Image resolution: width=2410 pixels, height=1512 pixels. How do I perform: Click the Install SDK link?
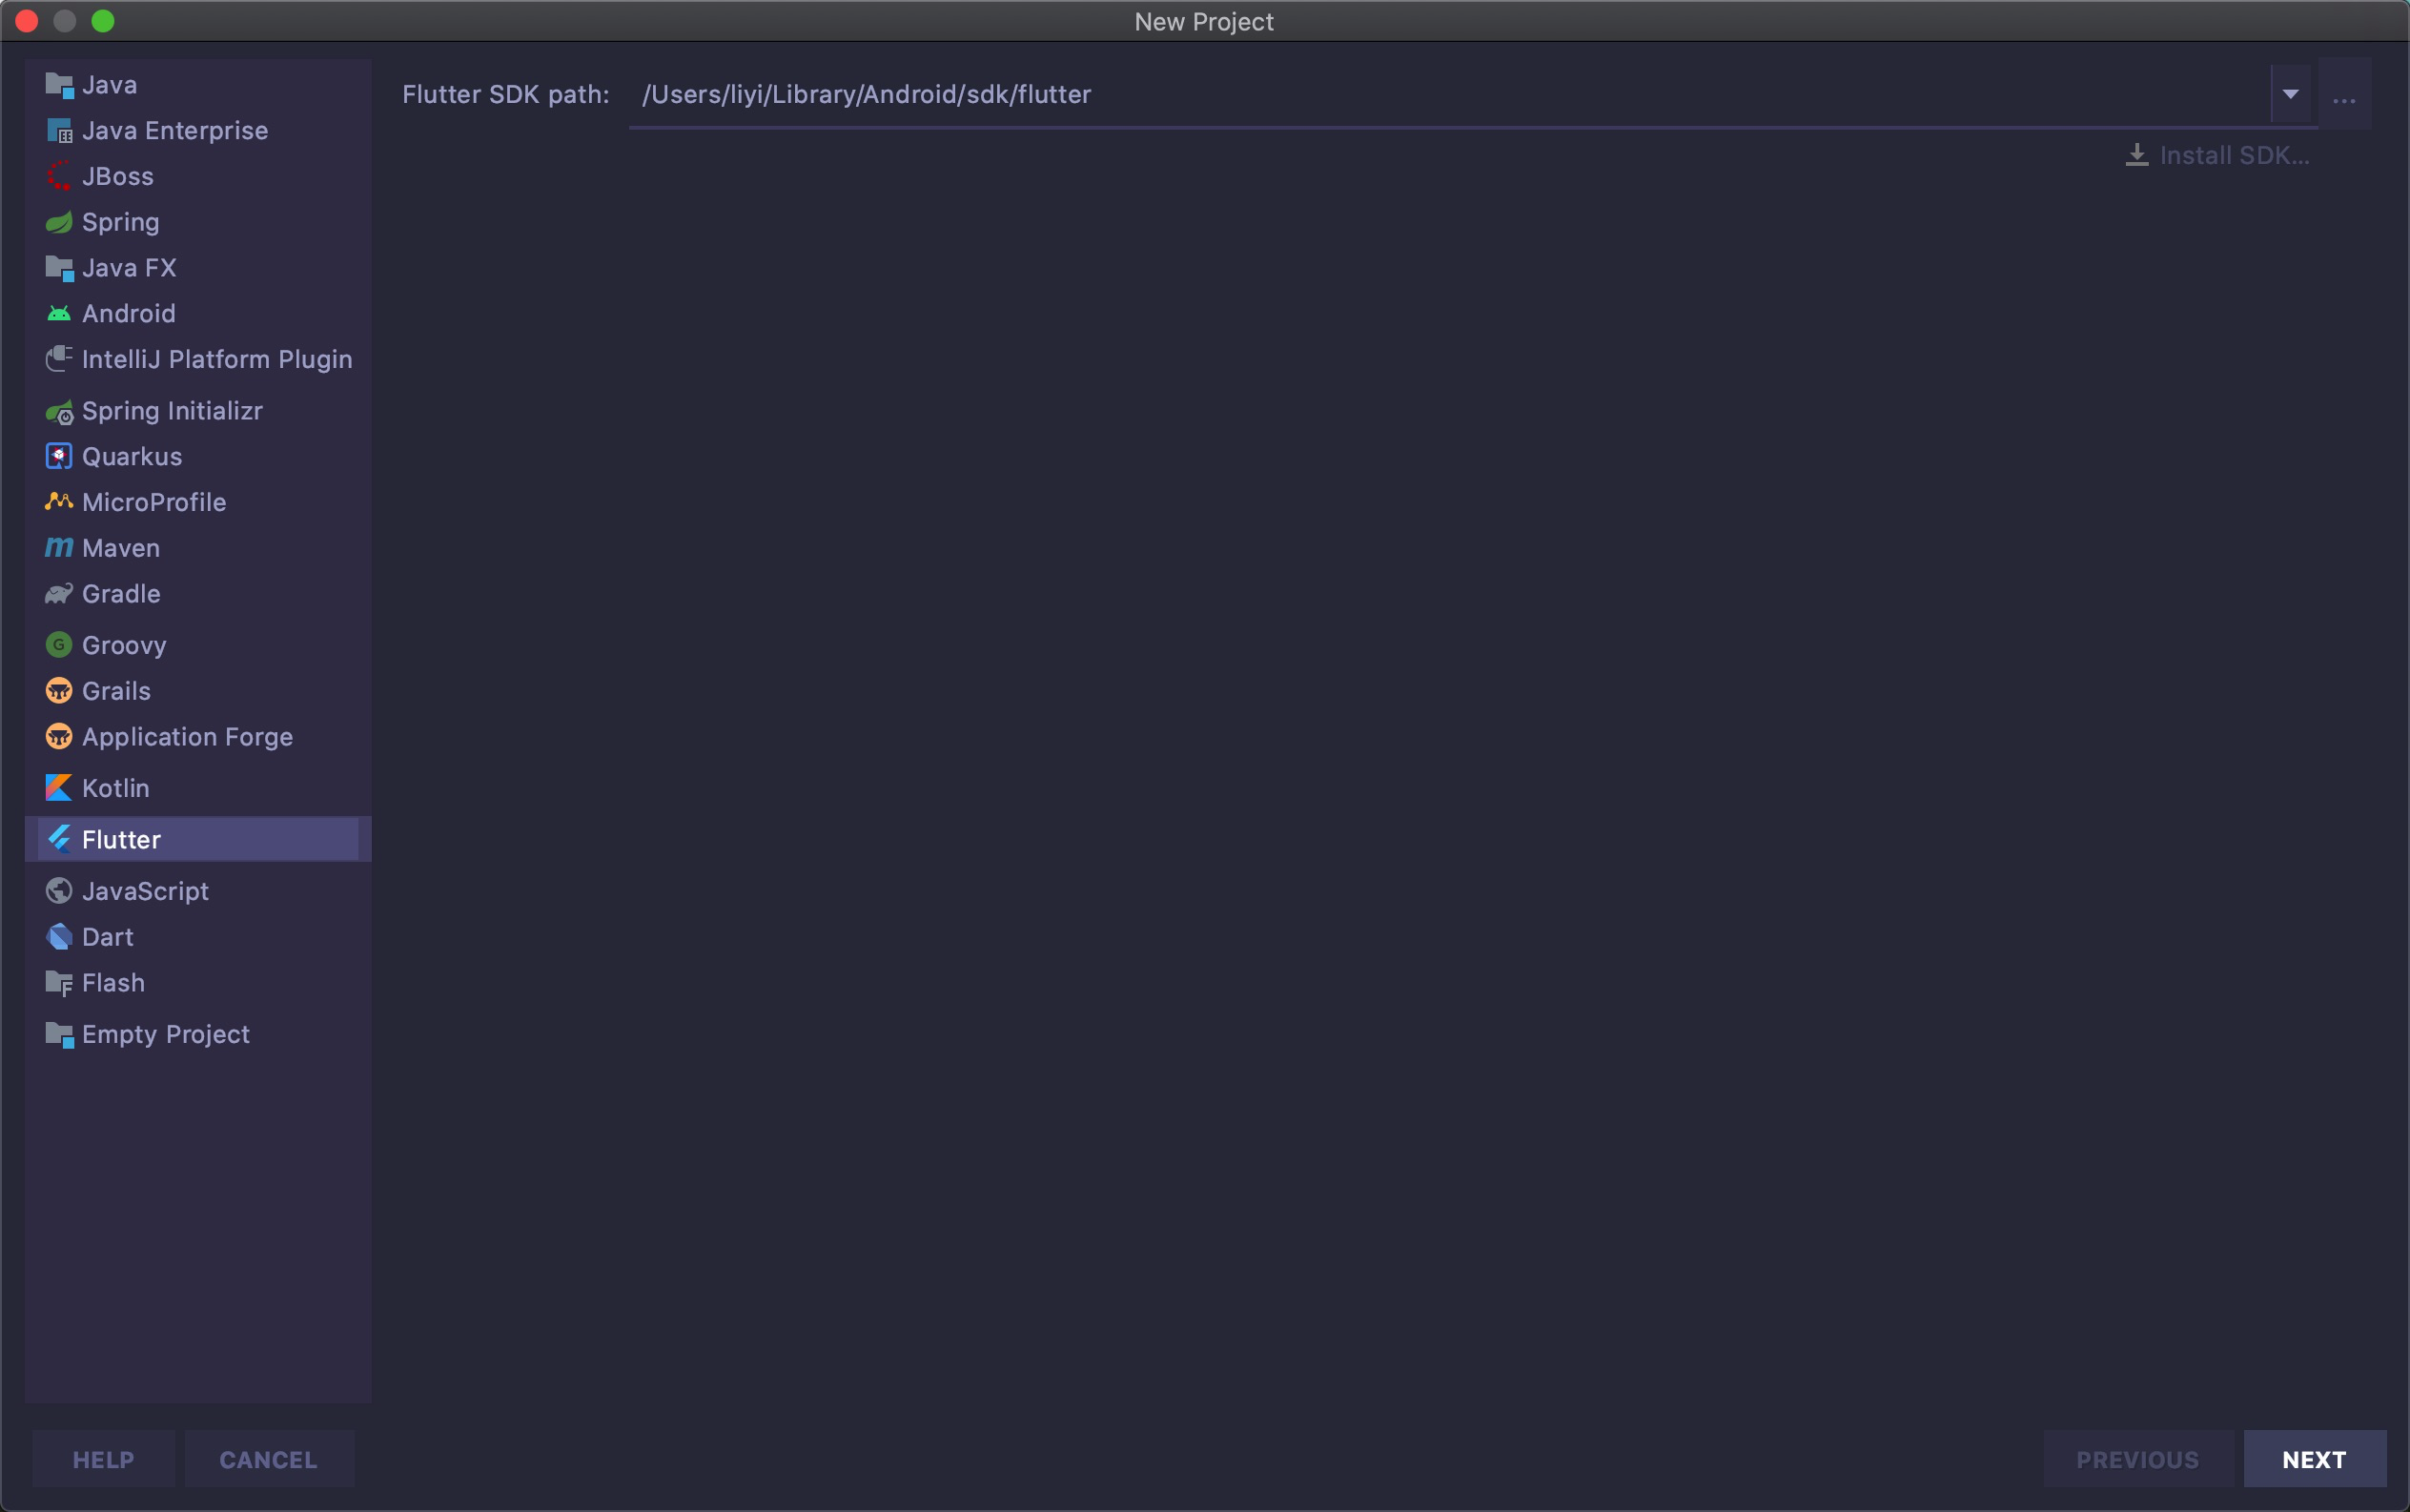point(2235,155)
